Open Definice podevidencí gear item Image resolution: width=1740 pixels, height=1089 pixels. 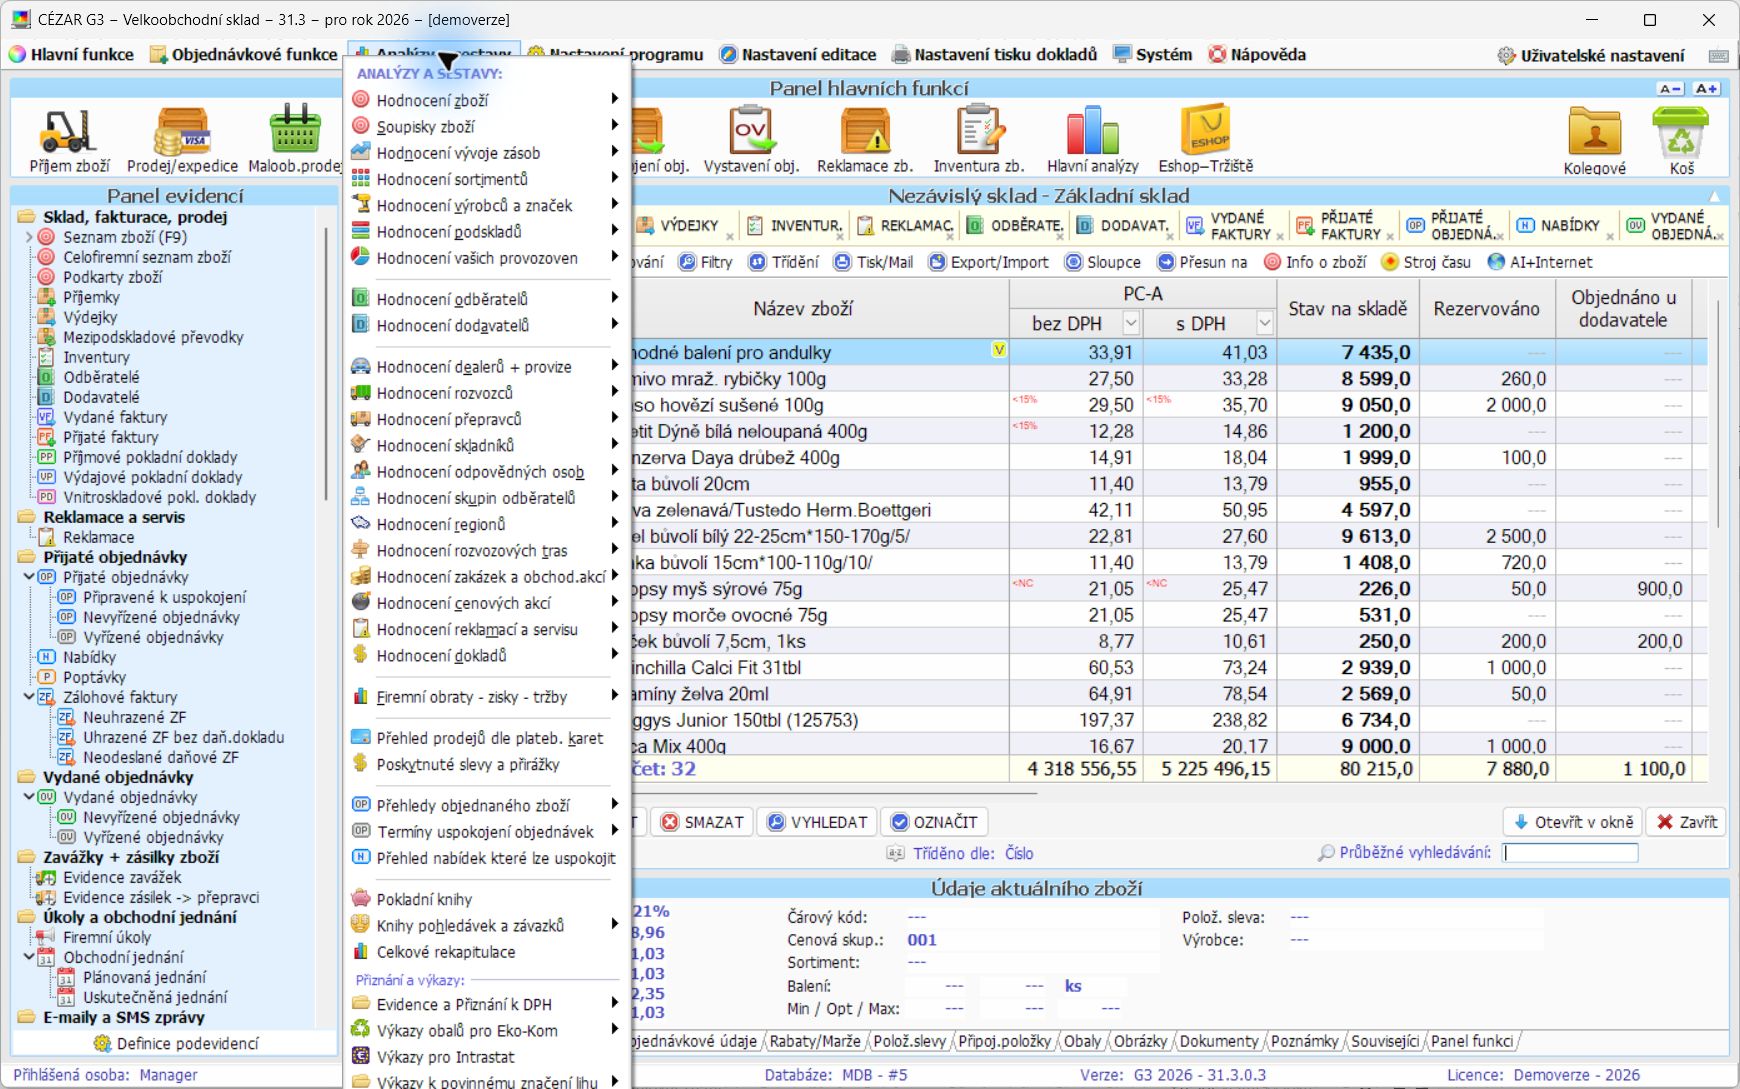pyautogui.click(x=175, y=1043)
